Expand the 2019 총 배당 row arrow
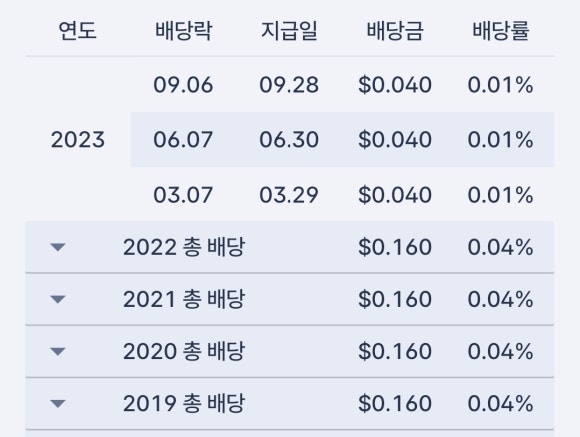The image size is (580, 437). point(58,403)
